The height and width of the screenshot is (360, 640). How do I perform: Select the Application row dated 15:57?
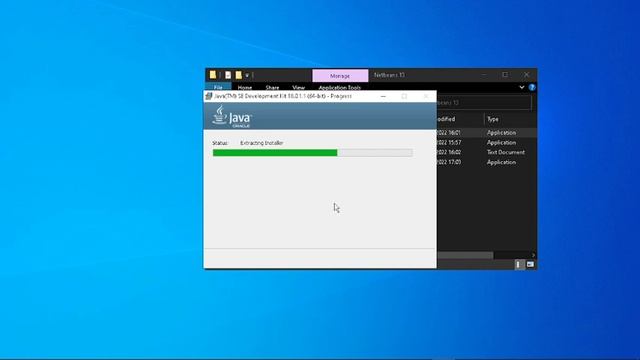click(487, 142)
